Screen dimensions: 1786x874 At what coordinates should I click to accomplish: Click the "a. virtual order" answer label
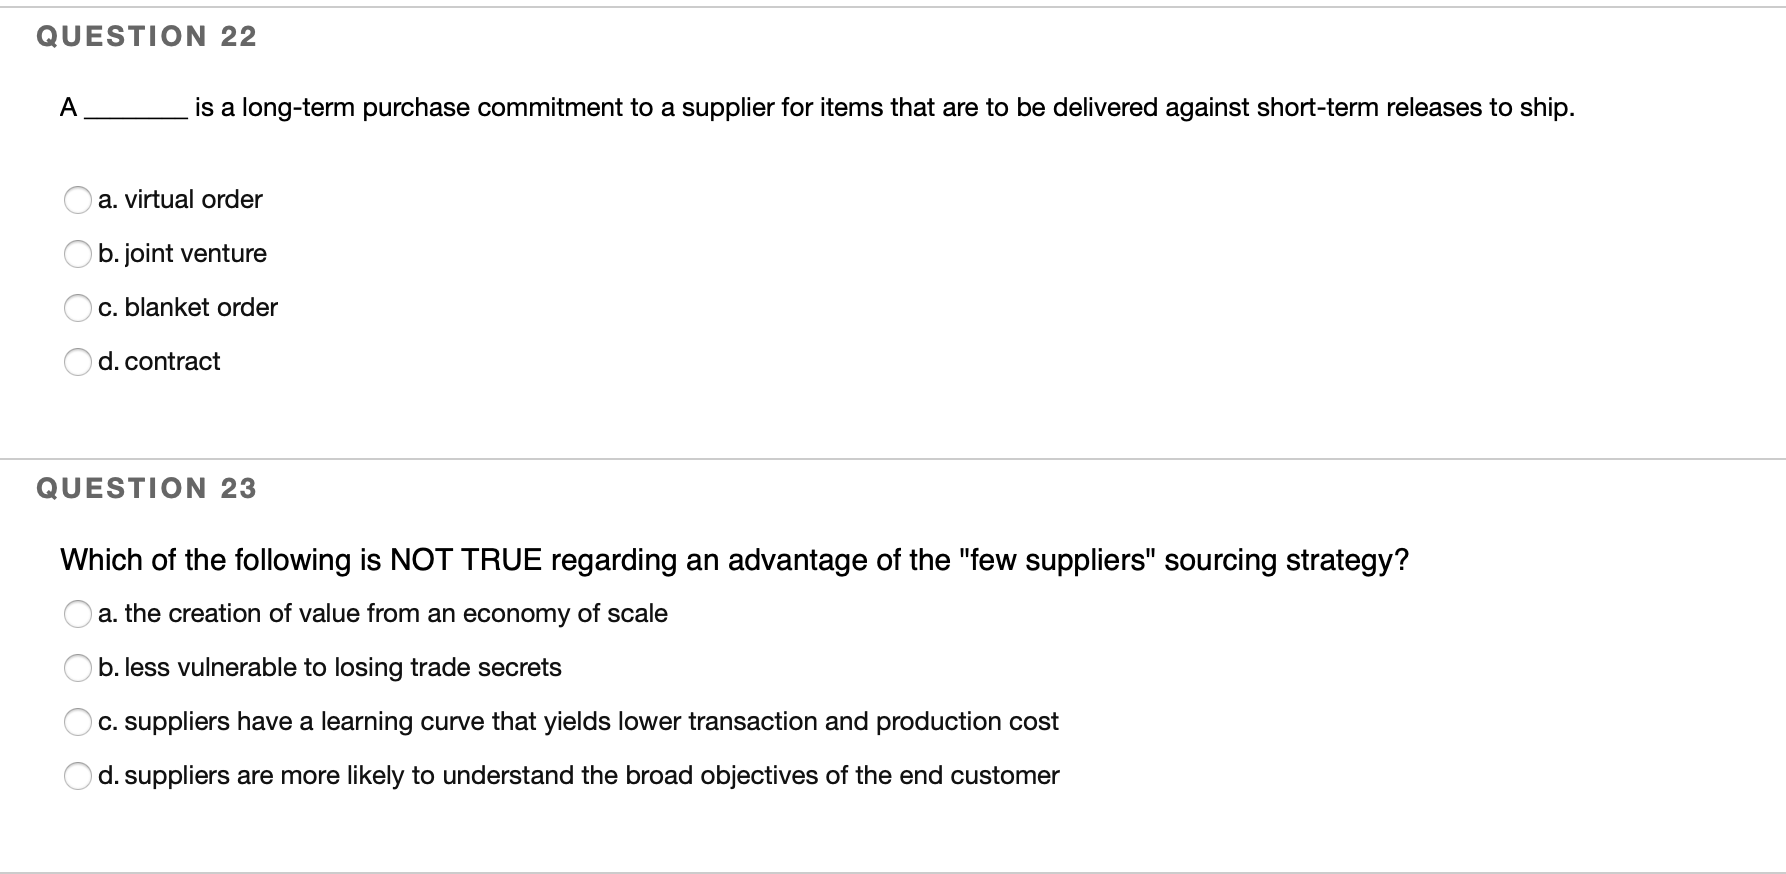(180, 200)
